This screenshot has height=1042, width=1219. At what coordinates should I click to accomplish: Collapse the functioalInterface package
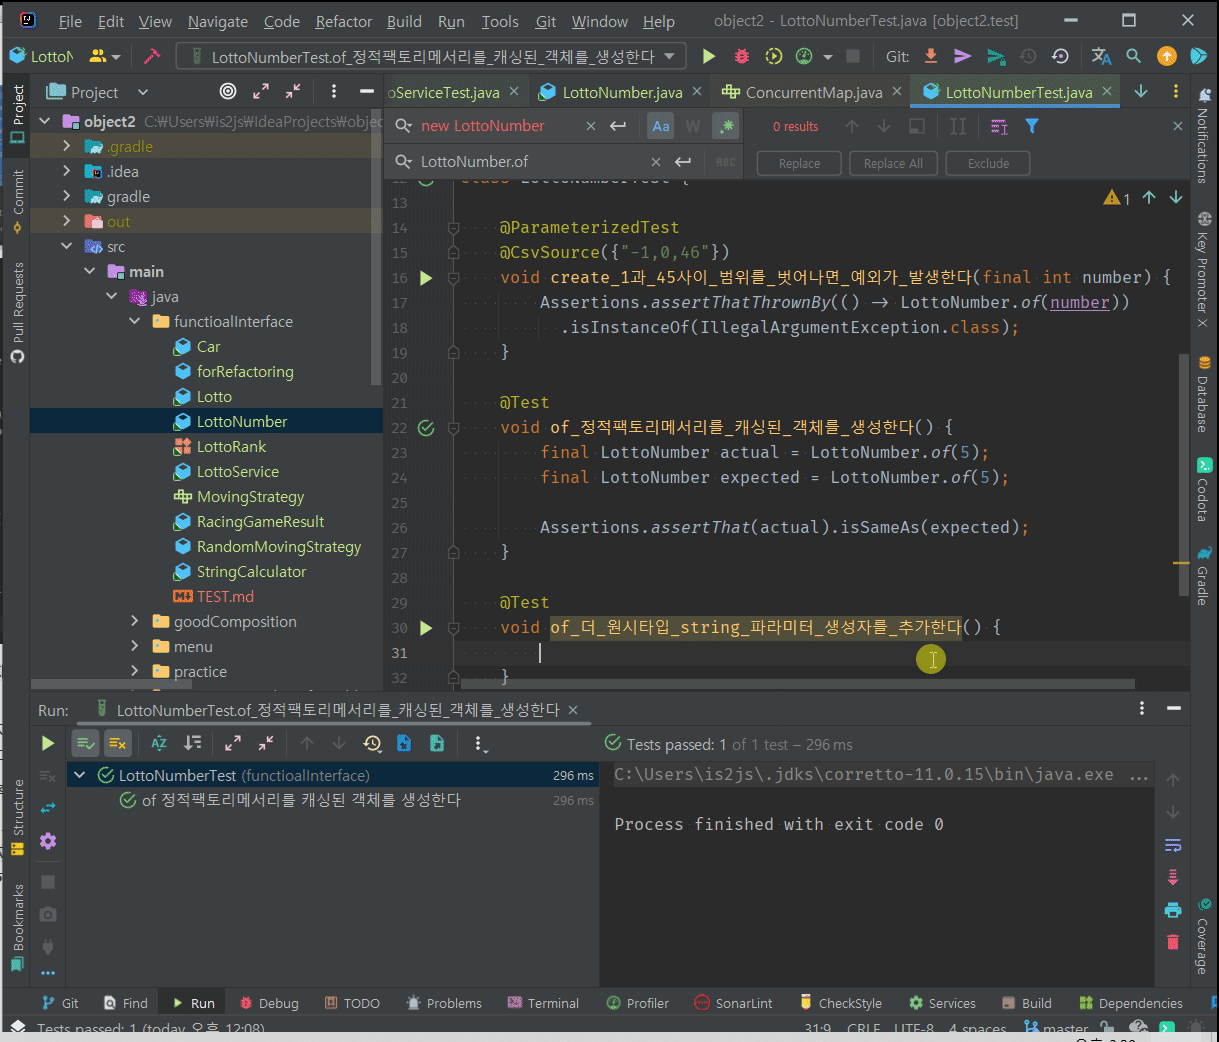(135, 322)
